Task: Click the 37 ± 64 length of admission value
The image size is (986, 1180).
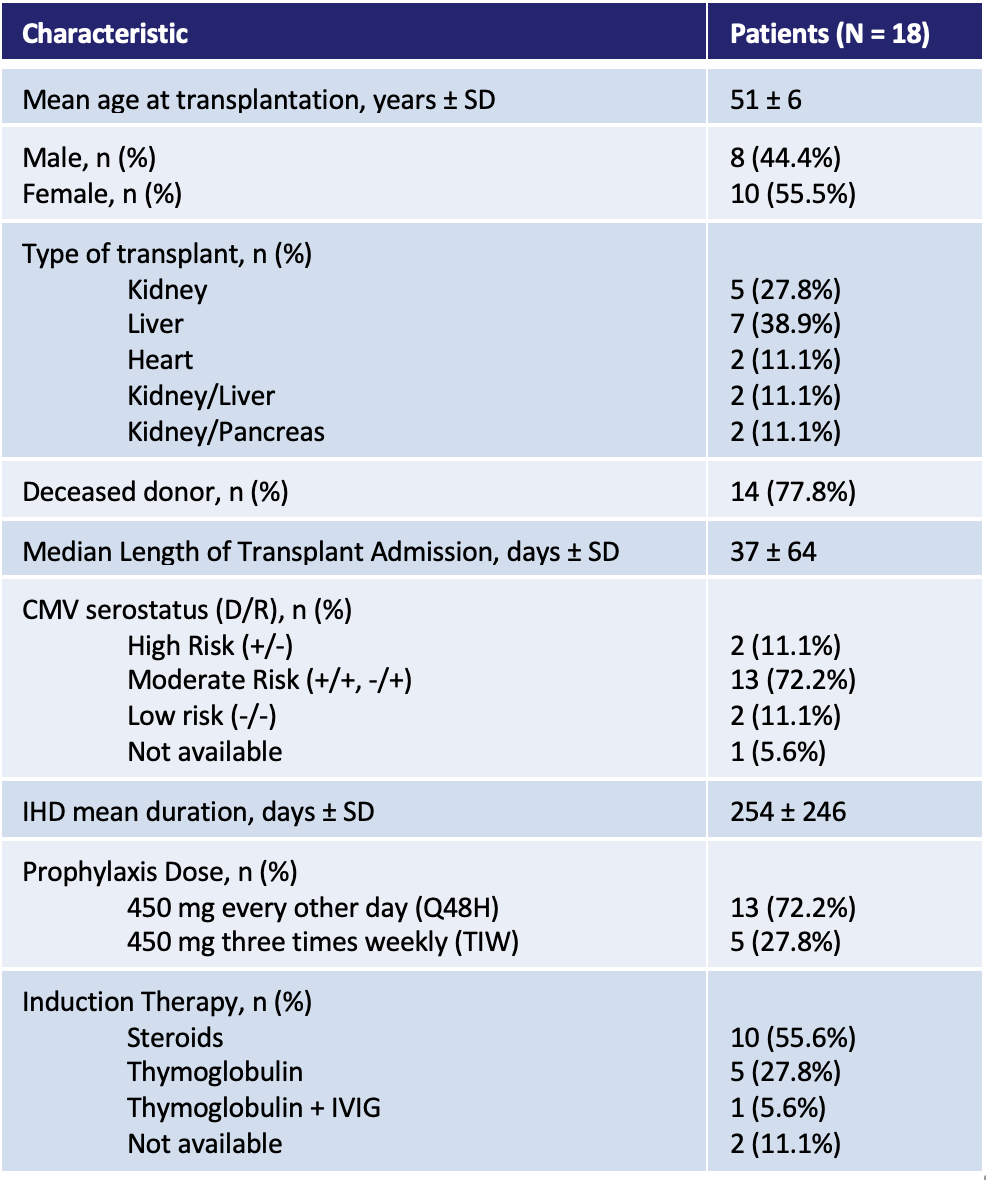Action: [773, 551]
